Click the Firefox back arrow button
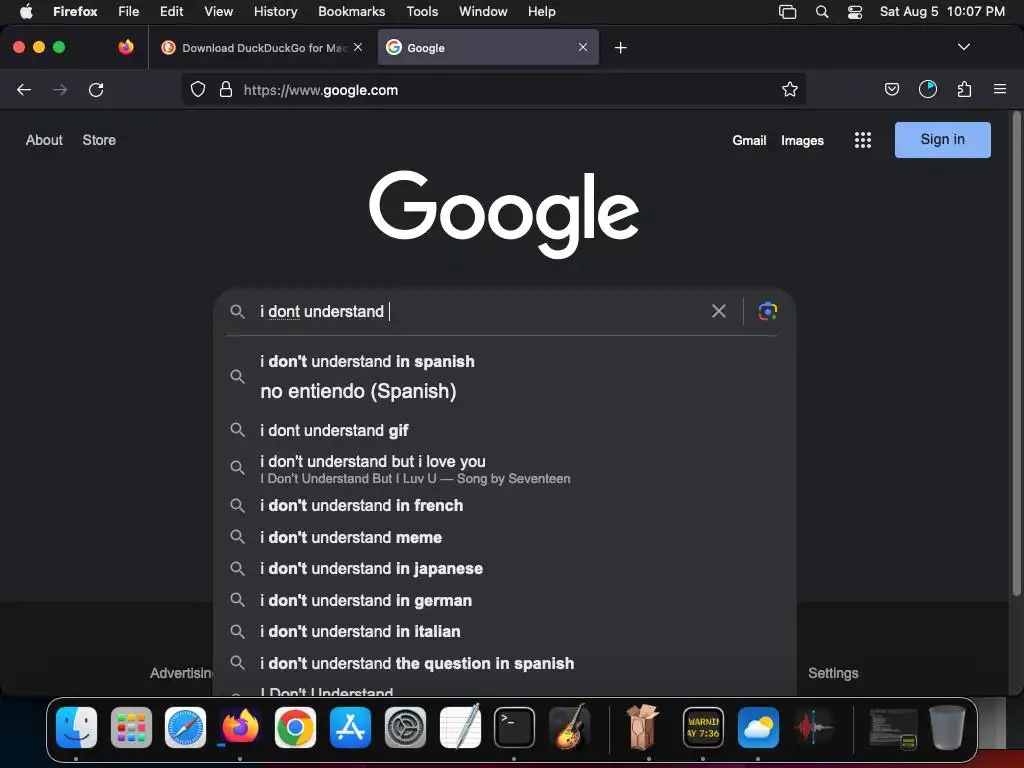This screenshot has height=768, width=1024. [24, 89]
